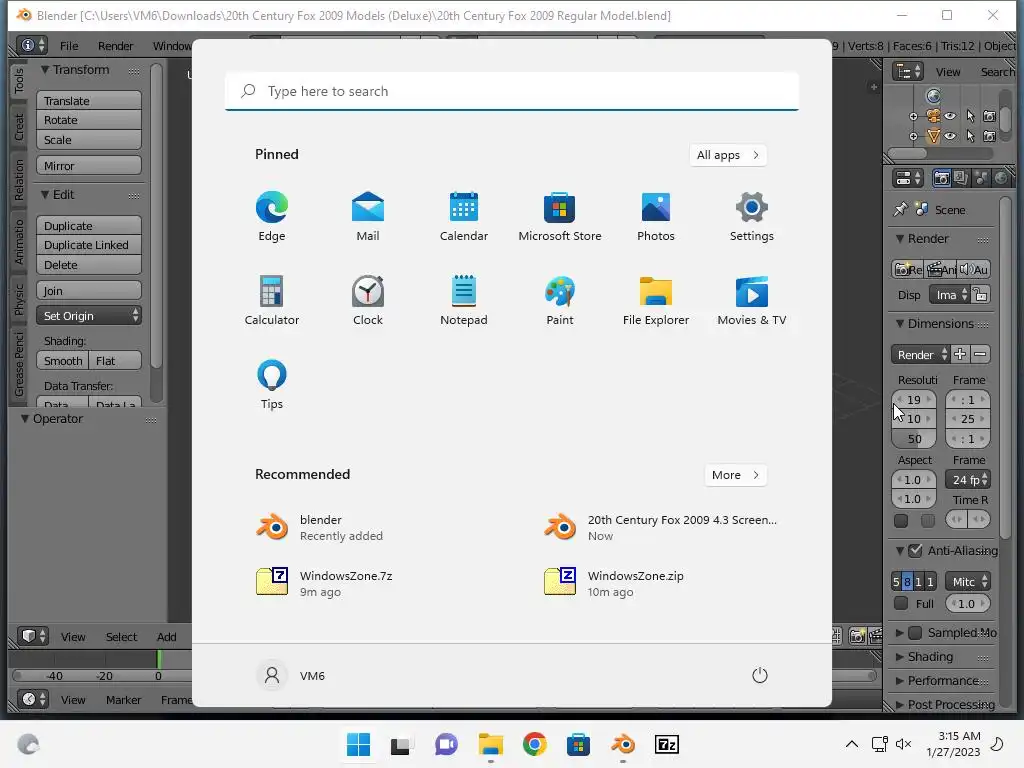
Task: Click the VM6 user account
Action: click(290, 675)
